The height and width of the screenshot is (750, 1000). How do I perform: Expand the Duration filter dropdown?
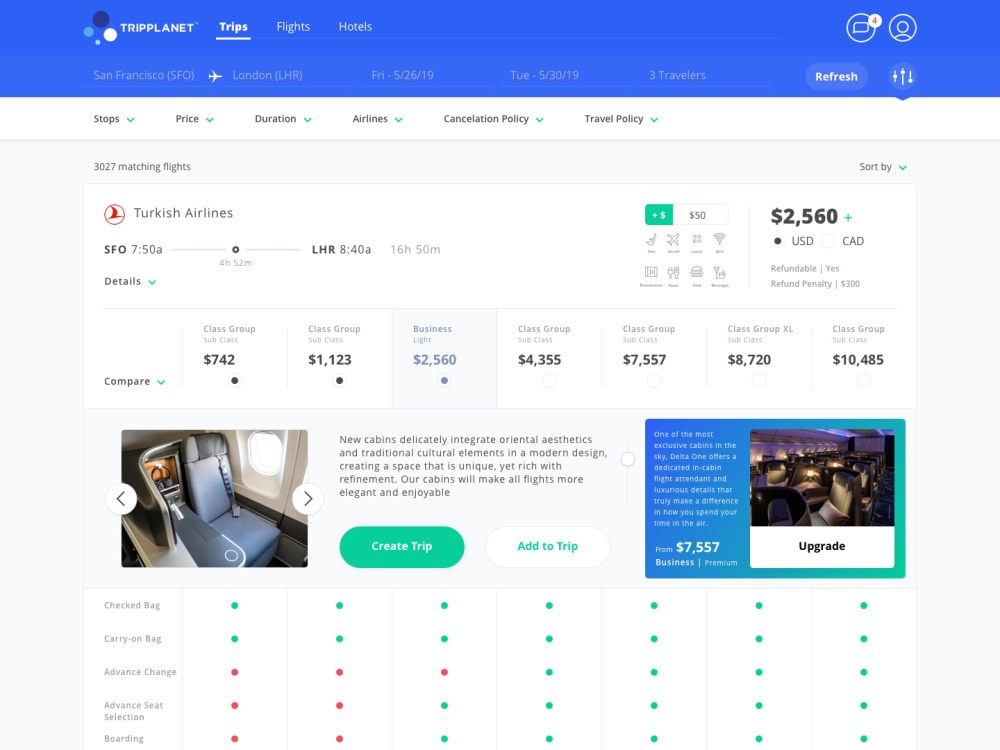(x=283, y=119)
